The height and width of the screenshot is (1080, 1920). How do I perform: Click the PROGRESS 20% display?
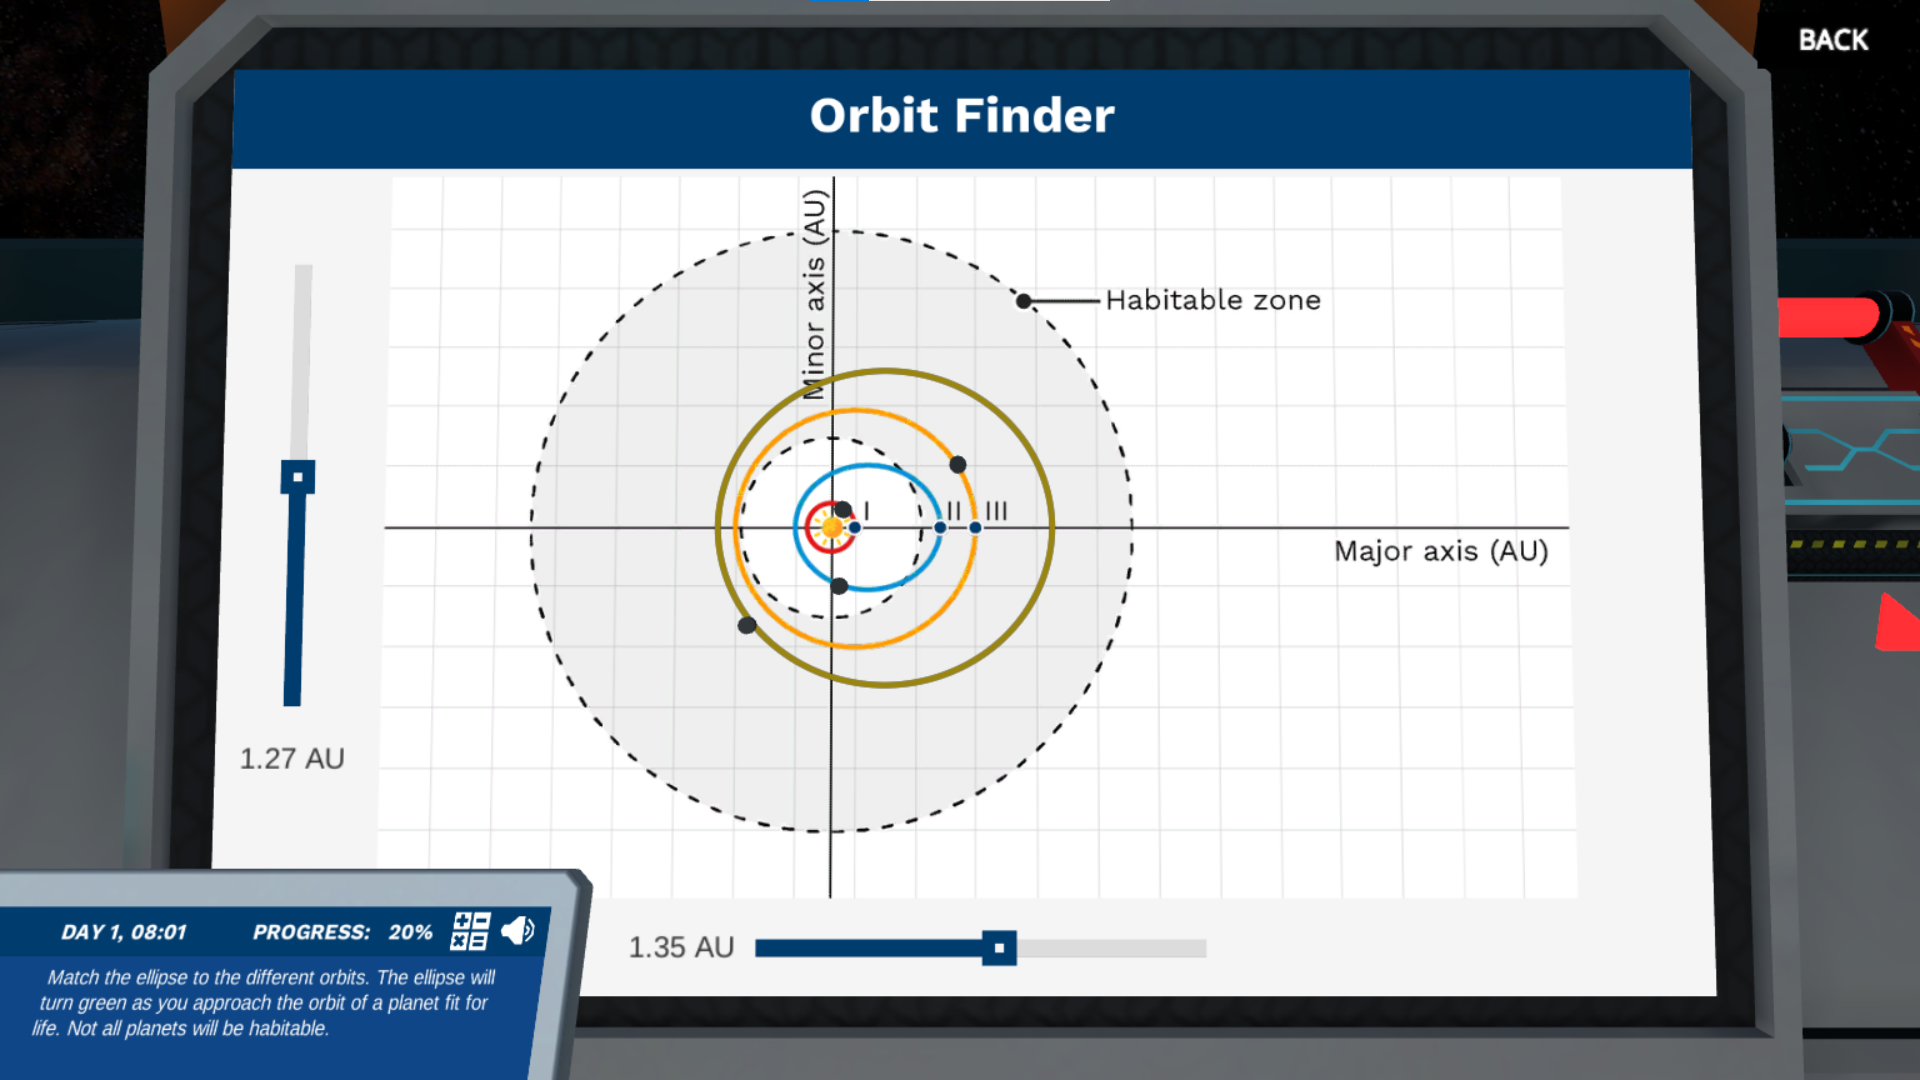click(342, 931)
